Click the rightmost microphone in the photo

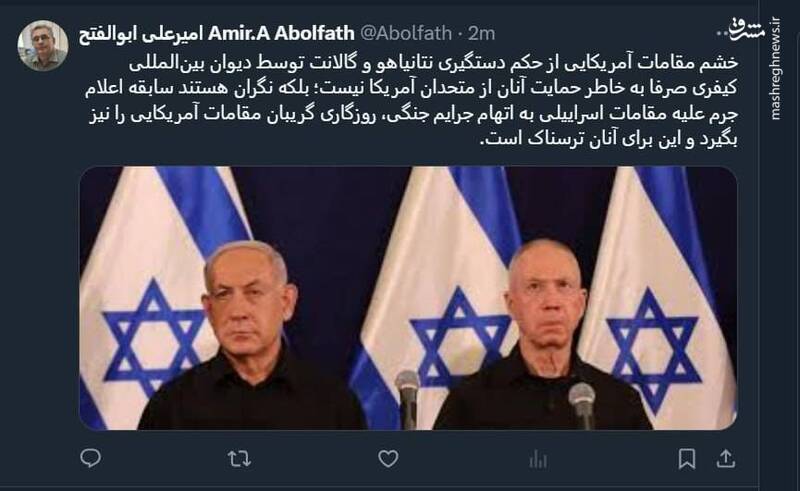582,406
